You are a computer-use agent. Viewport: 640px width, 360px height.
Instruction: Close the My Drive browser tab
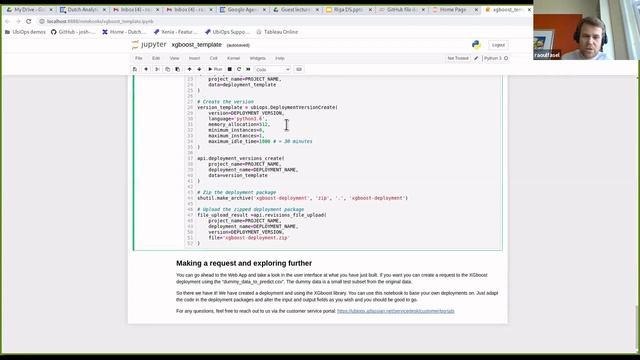point(51,9)
